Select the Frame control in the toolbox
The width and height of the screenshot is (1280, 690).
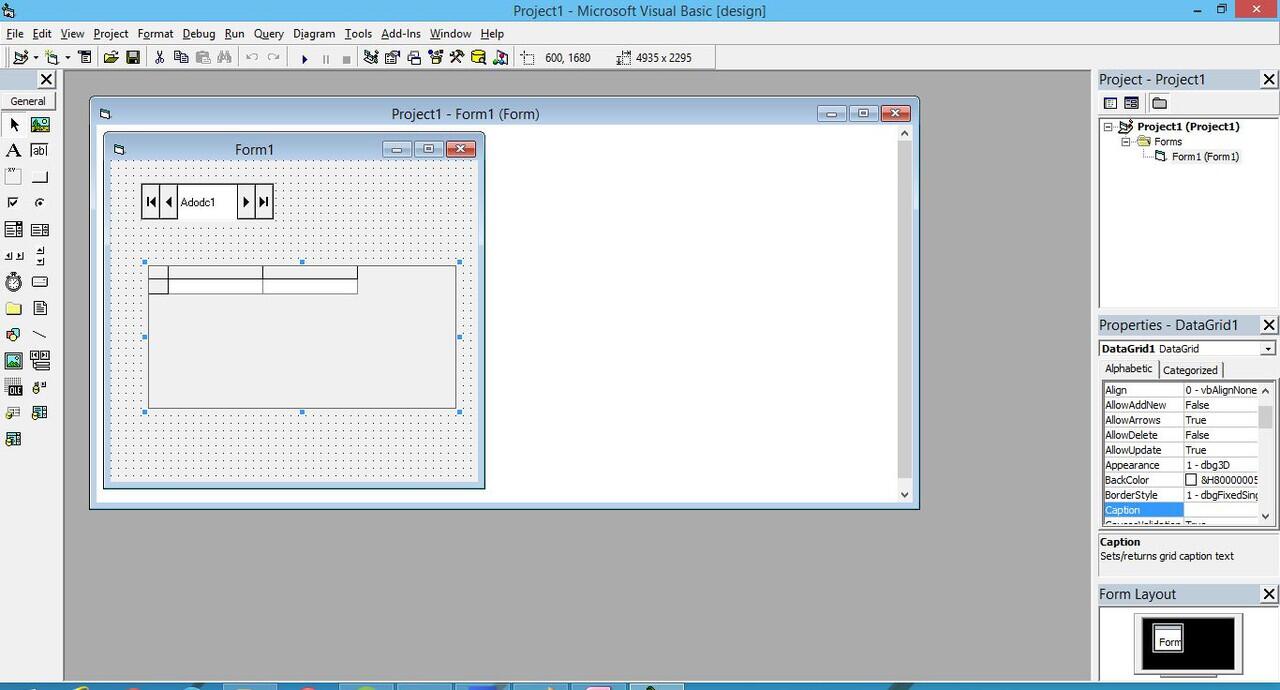point(14,177)
